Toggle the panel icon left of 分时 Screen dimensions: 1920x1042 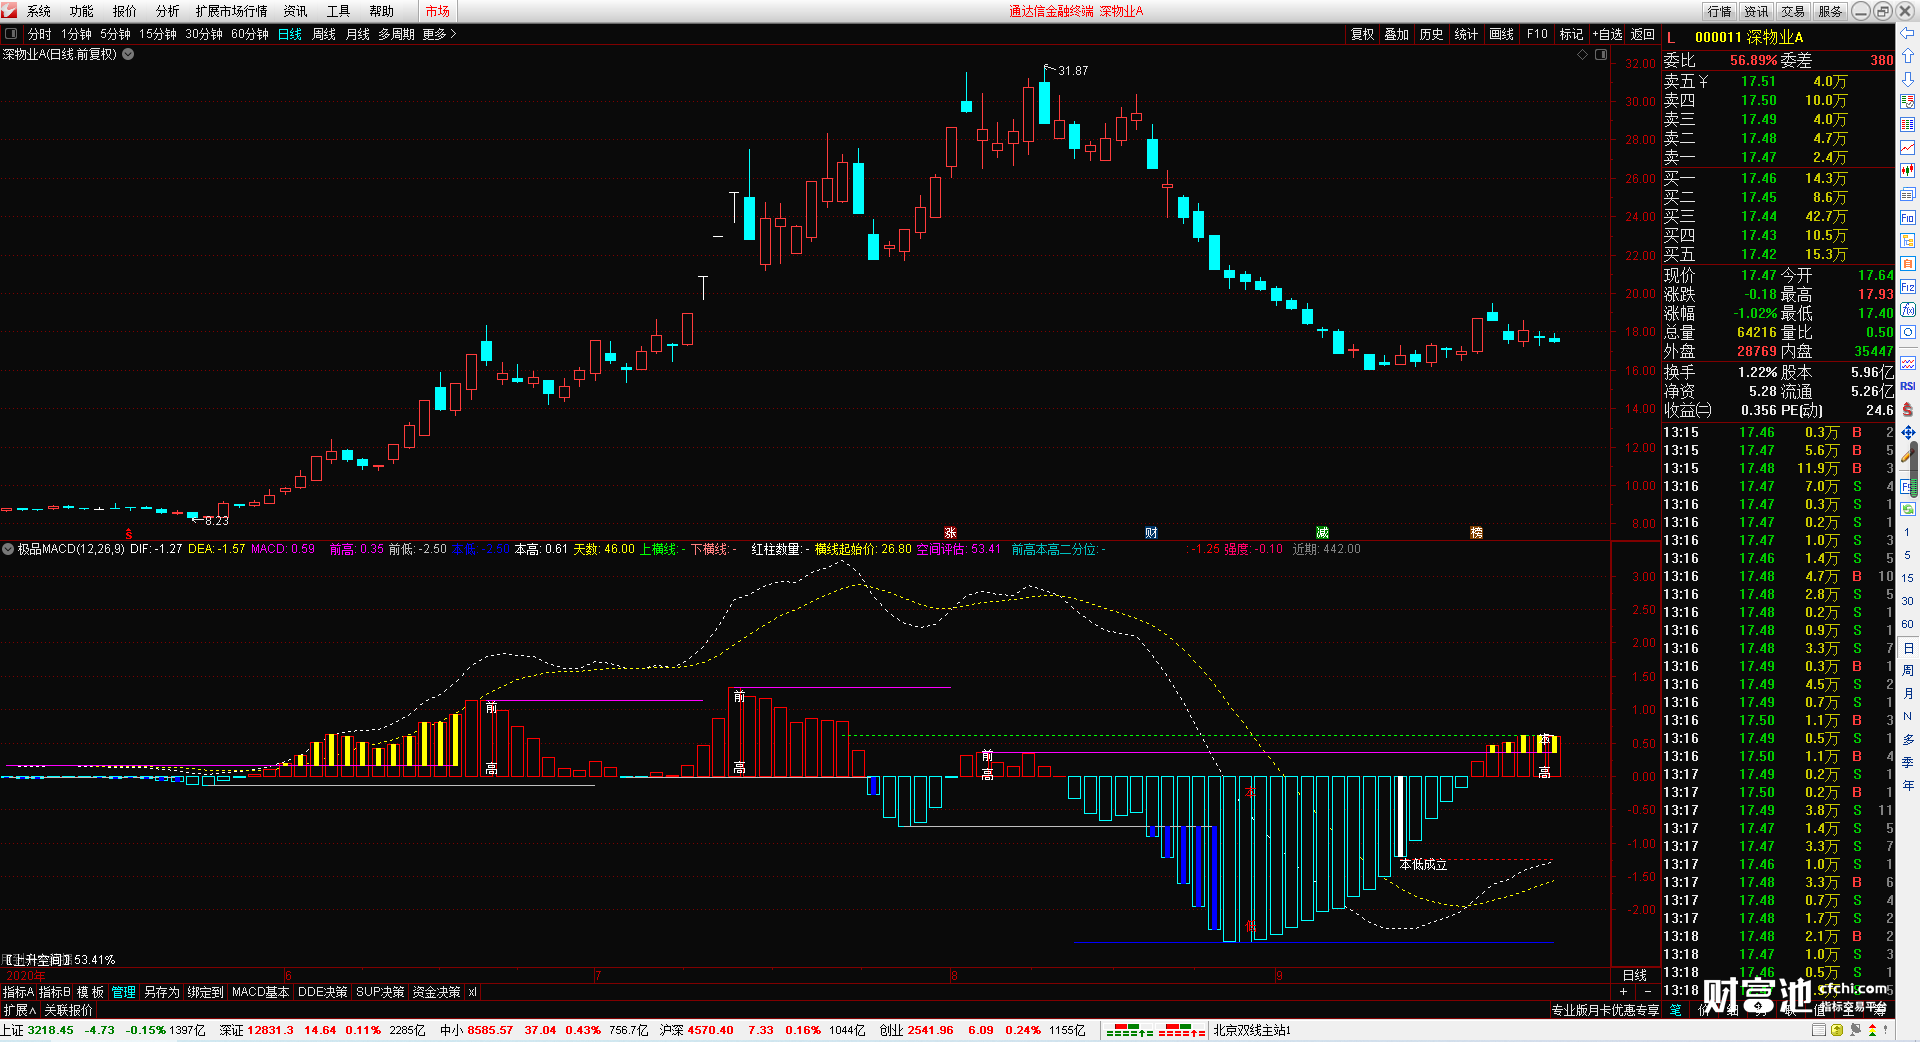click(x=11, y=34)
